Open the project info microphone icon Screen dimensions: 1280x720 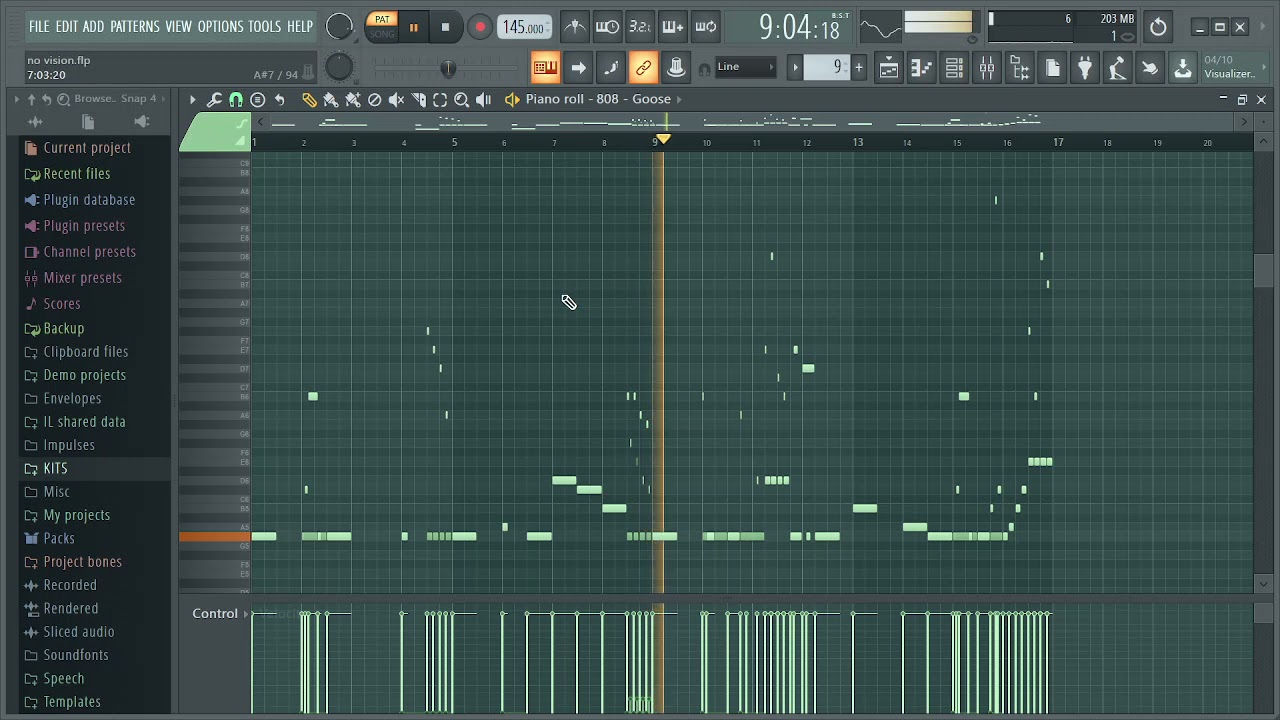[x=1117, y=68]
